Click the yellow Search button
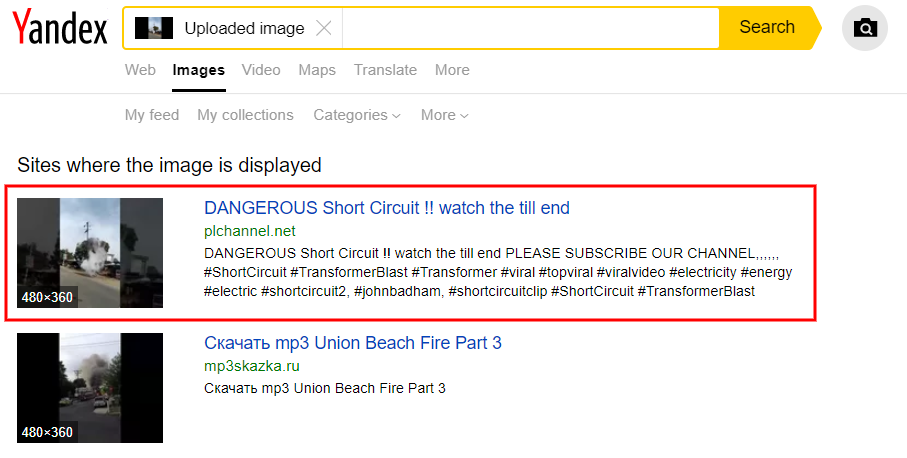Screen dimensions: 907x458 [769, 27]
